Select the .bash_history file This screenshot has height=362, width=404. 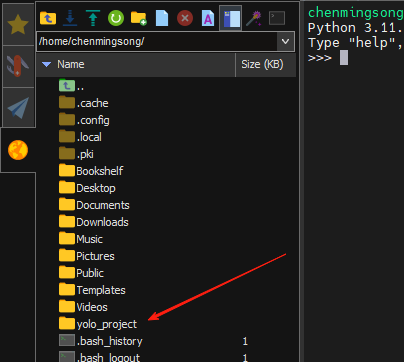pyautogui.click(x=101, y=341)
